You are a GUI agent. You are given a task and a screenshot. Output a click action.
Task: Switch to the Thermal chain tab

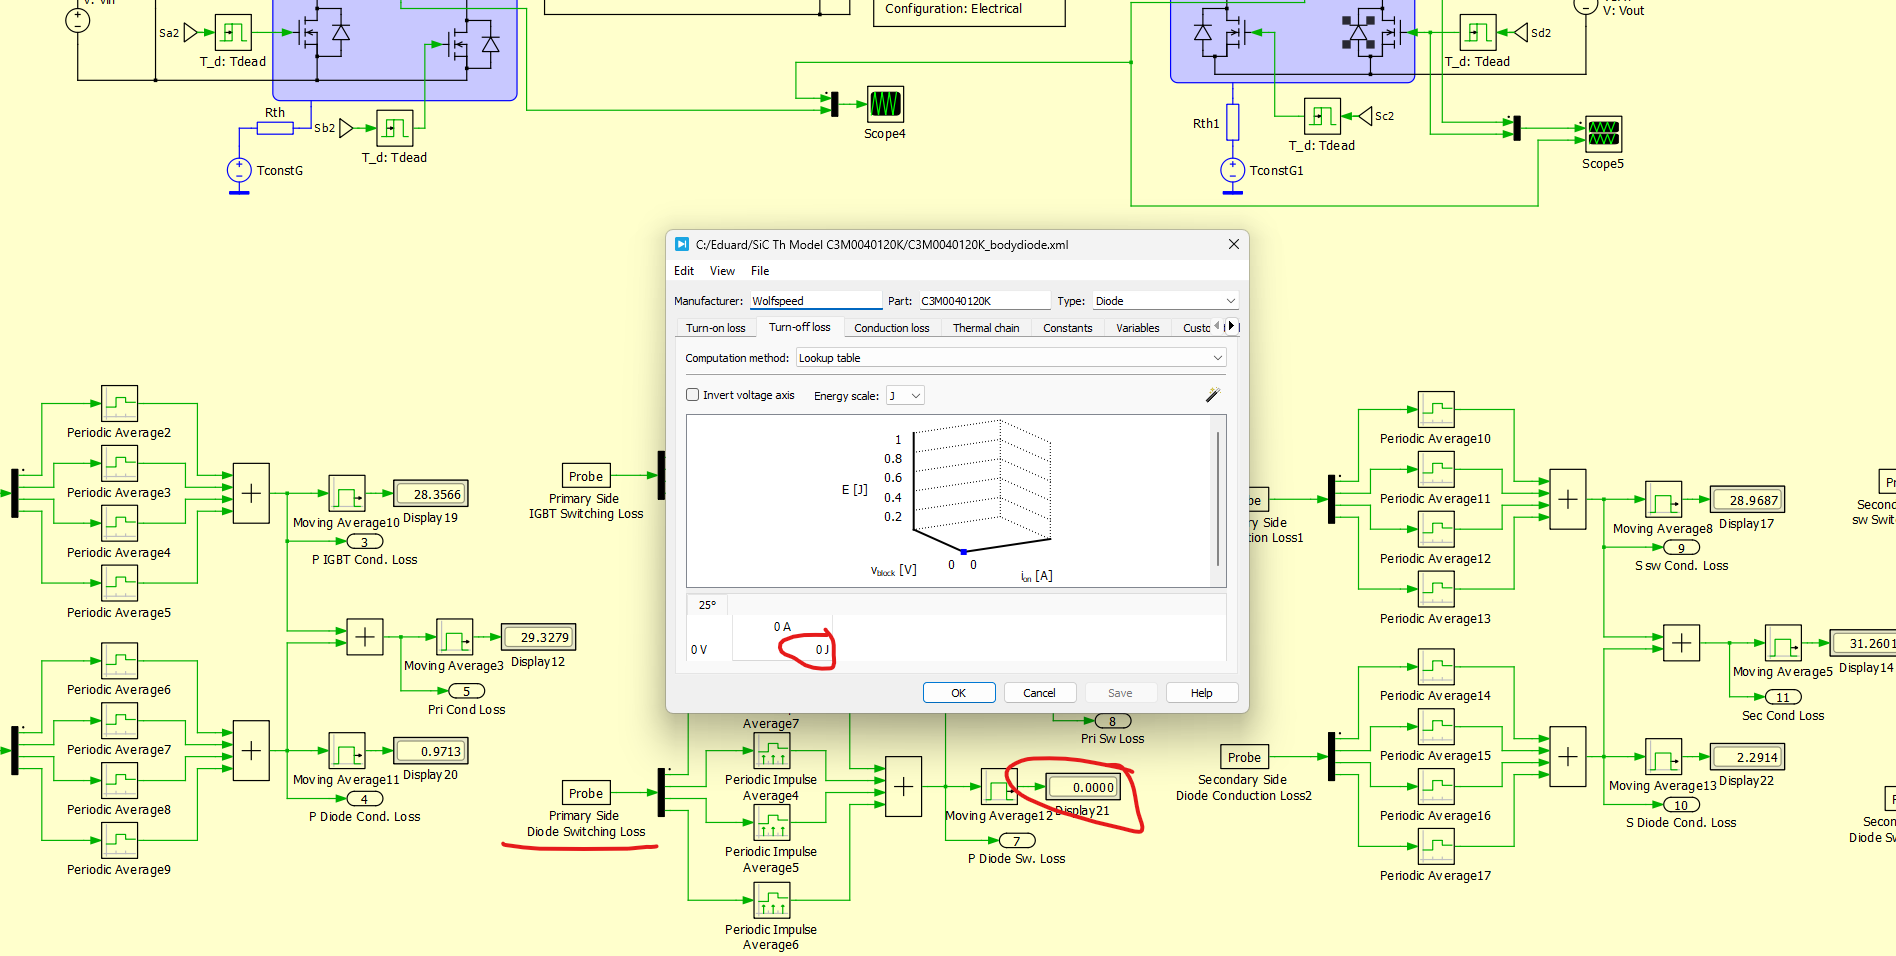[986, 328]
